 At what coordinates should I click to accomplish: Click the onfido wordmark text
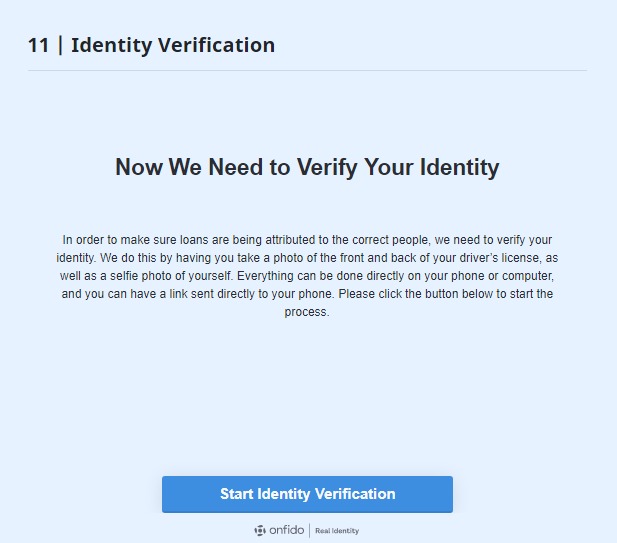point(286,530)
